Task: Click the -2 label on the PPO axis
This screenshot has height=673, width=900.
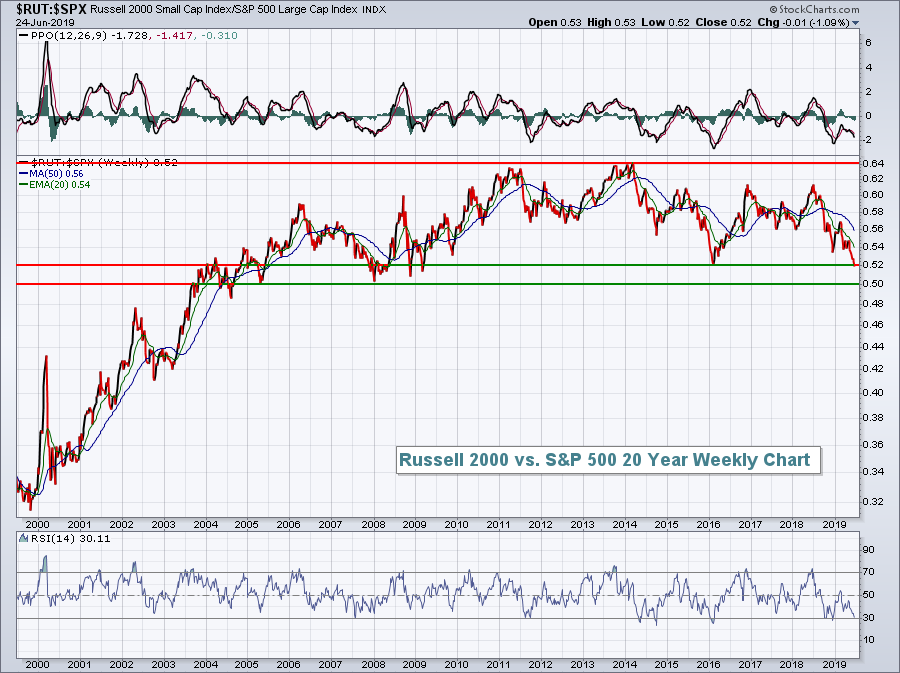Action: coord(869,140)
